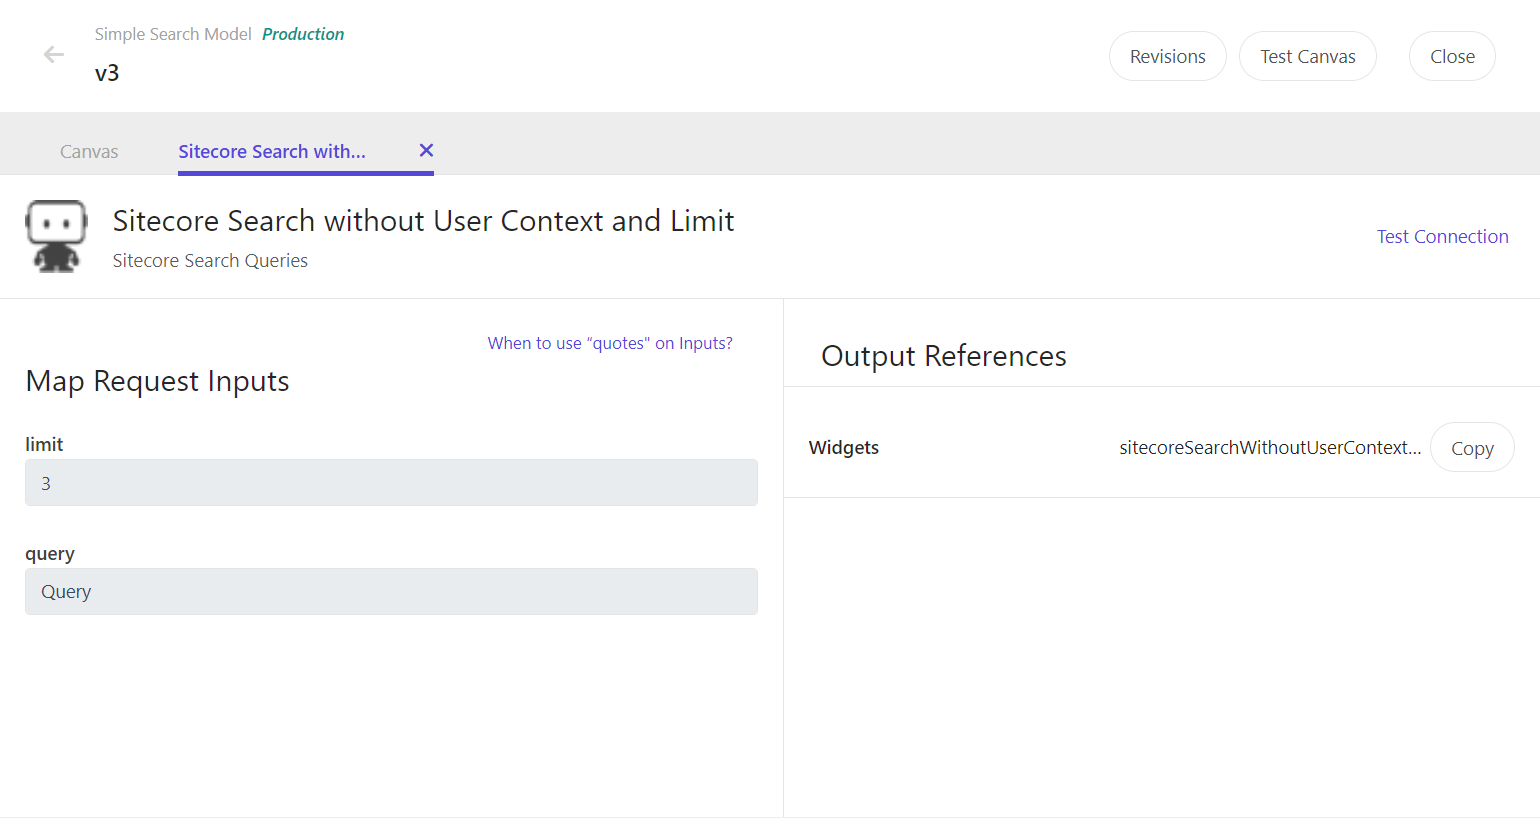Screen dimensions: 1540x818
Task: Click the v3 version label
Action: coord(107,72)
